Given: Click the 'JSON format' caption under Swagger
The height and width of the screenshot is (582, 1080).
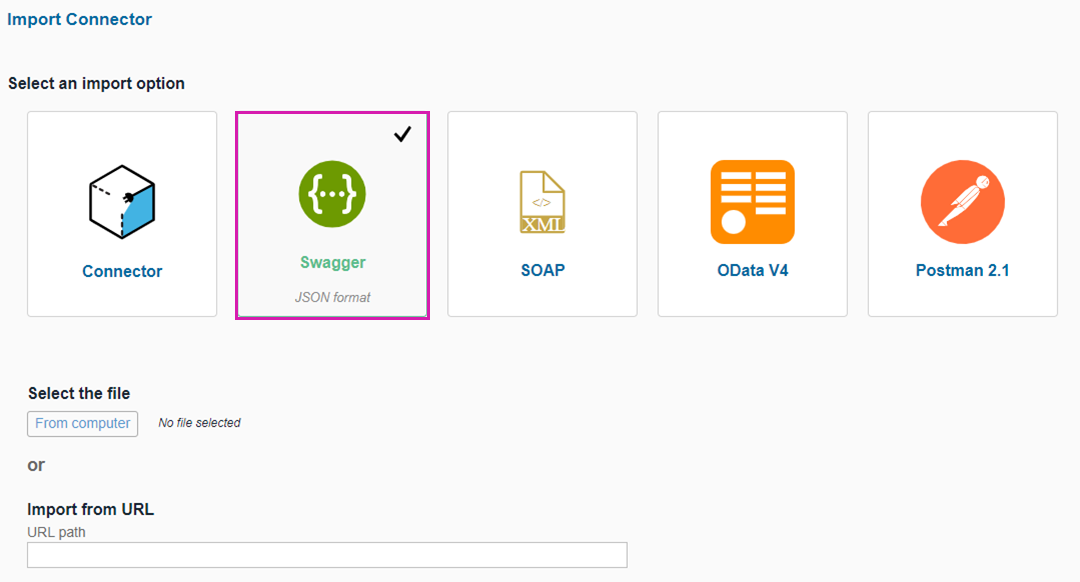Looking at the screenshot, I should click(x=332, y=297).
